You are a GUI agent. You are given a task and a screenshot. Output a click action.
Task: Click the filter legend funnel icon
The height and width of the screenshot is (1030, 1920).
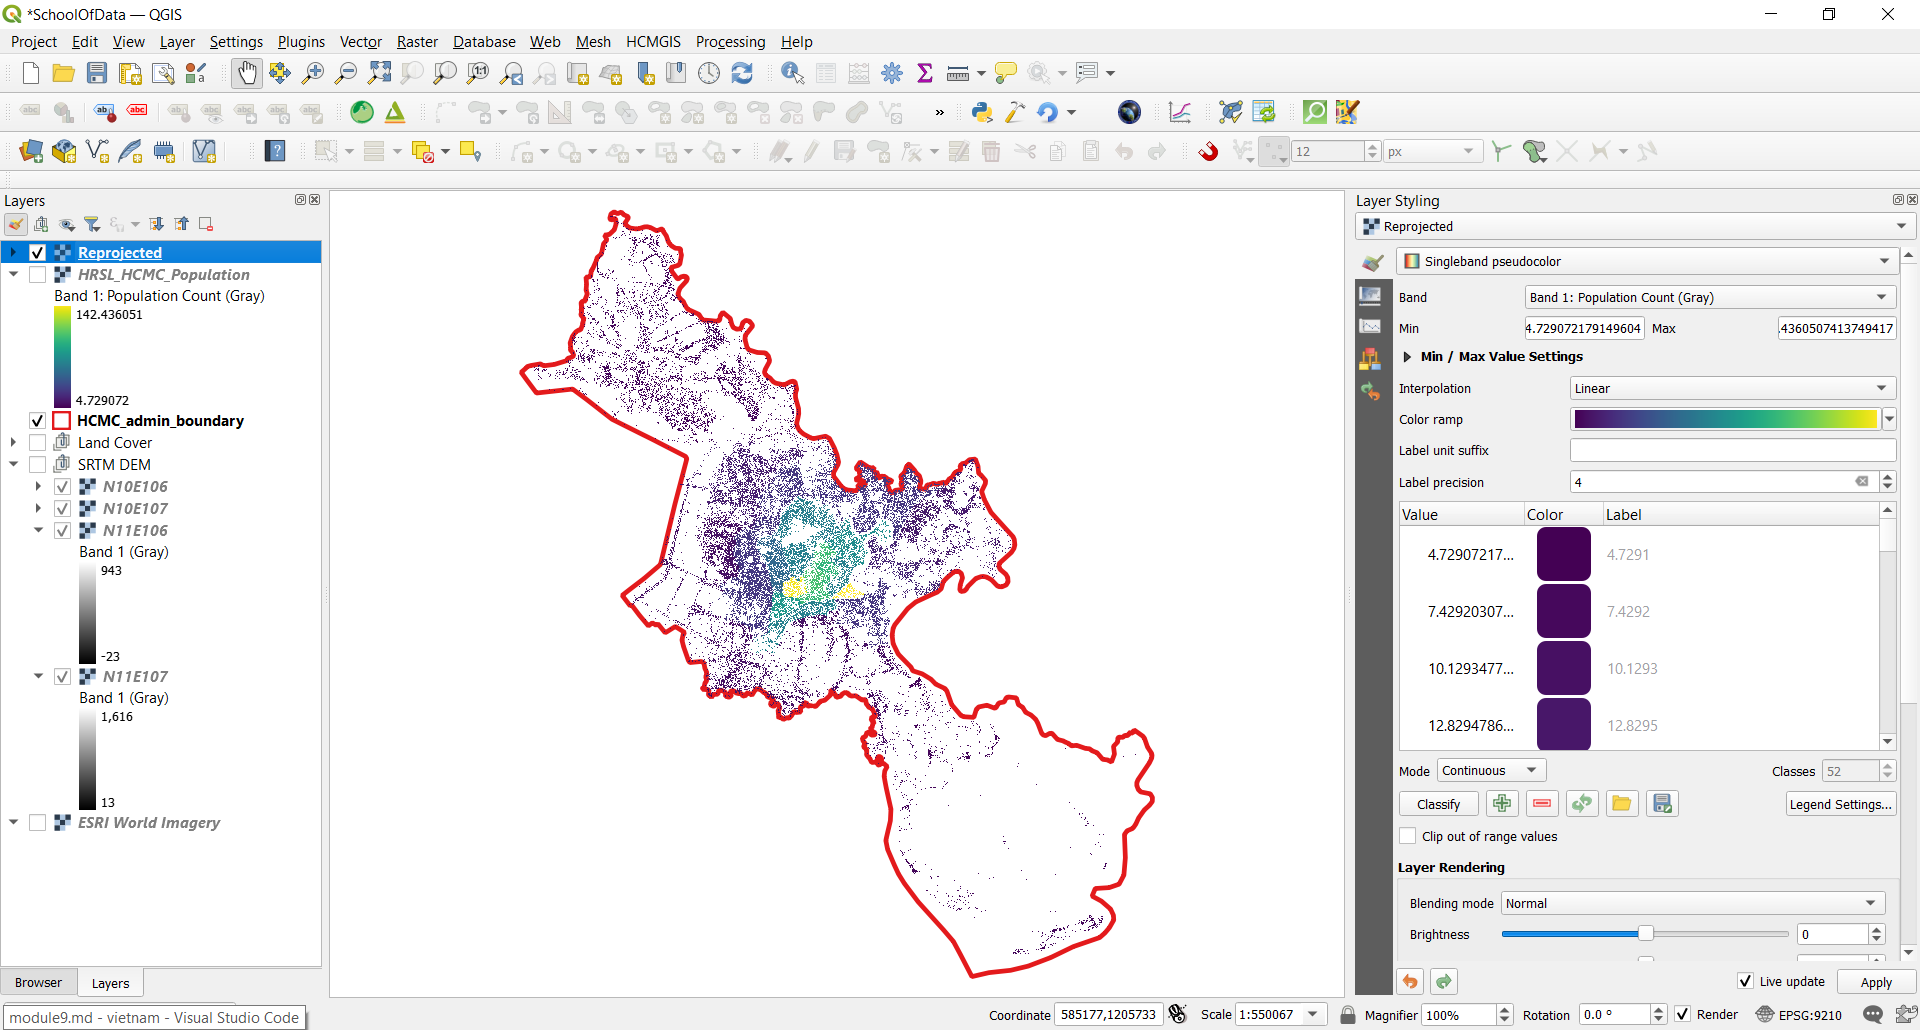click(92, 224)
